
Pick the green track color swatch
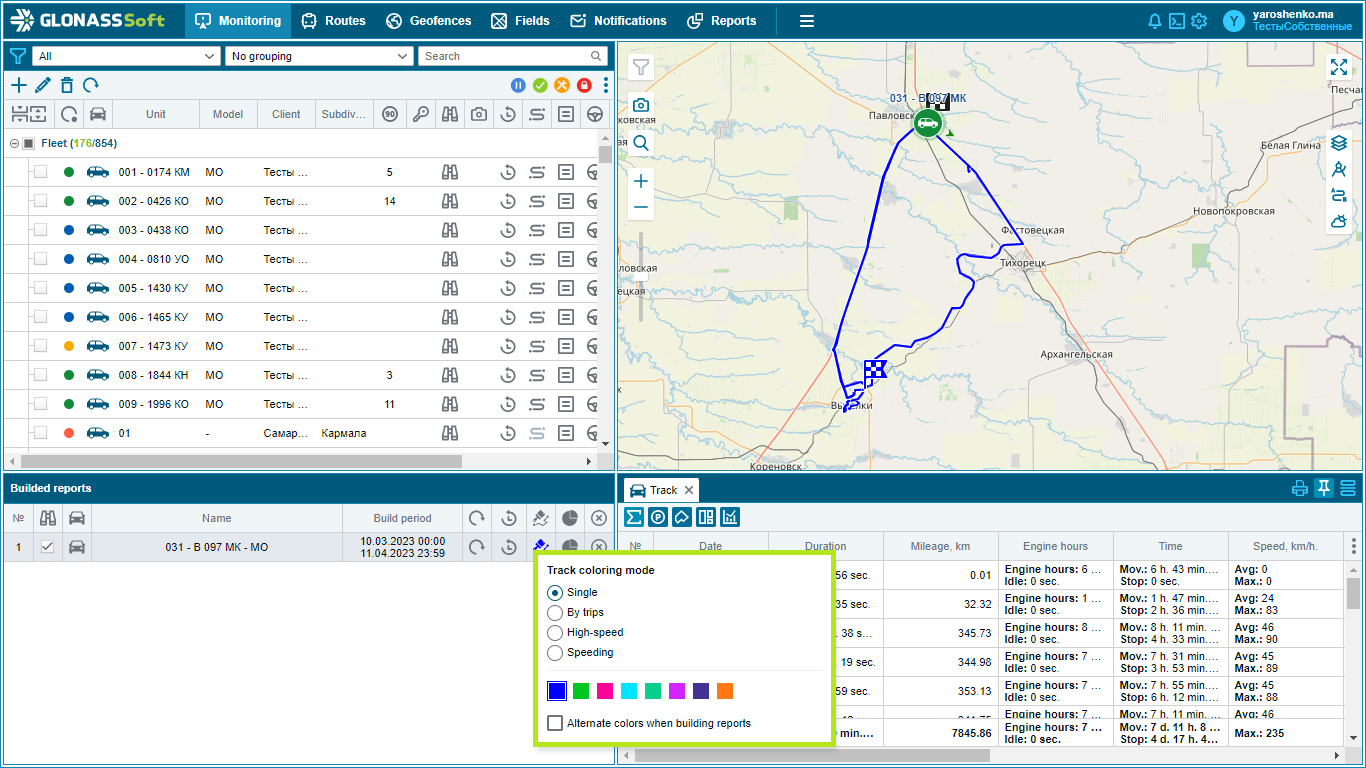point(581,691)
